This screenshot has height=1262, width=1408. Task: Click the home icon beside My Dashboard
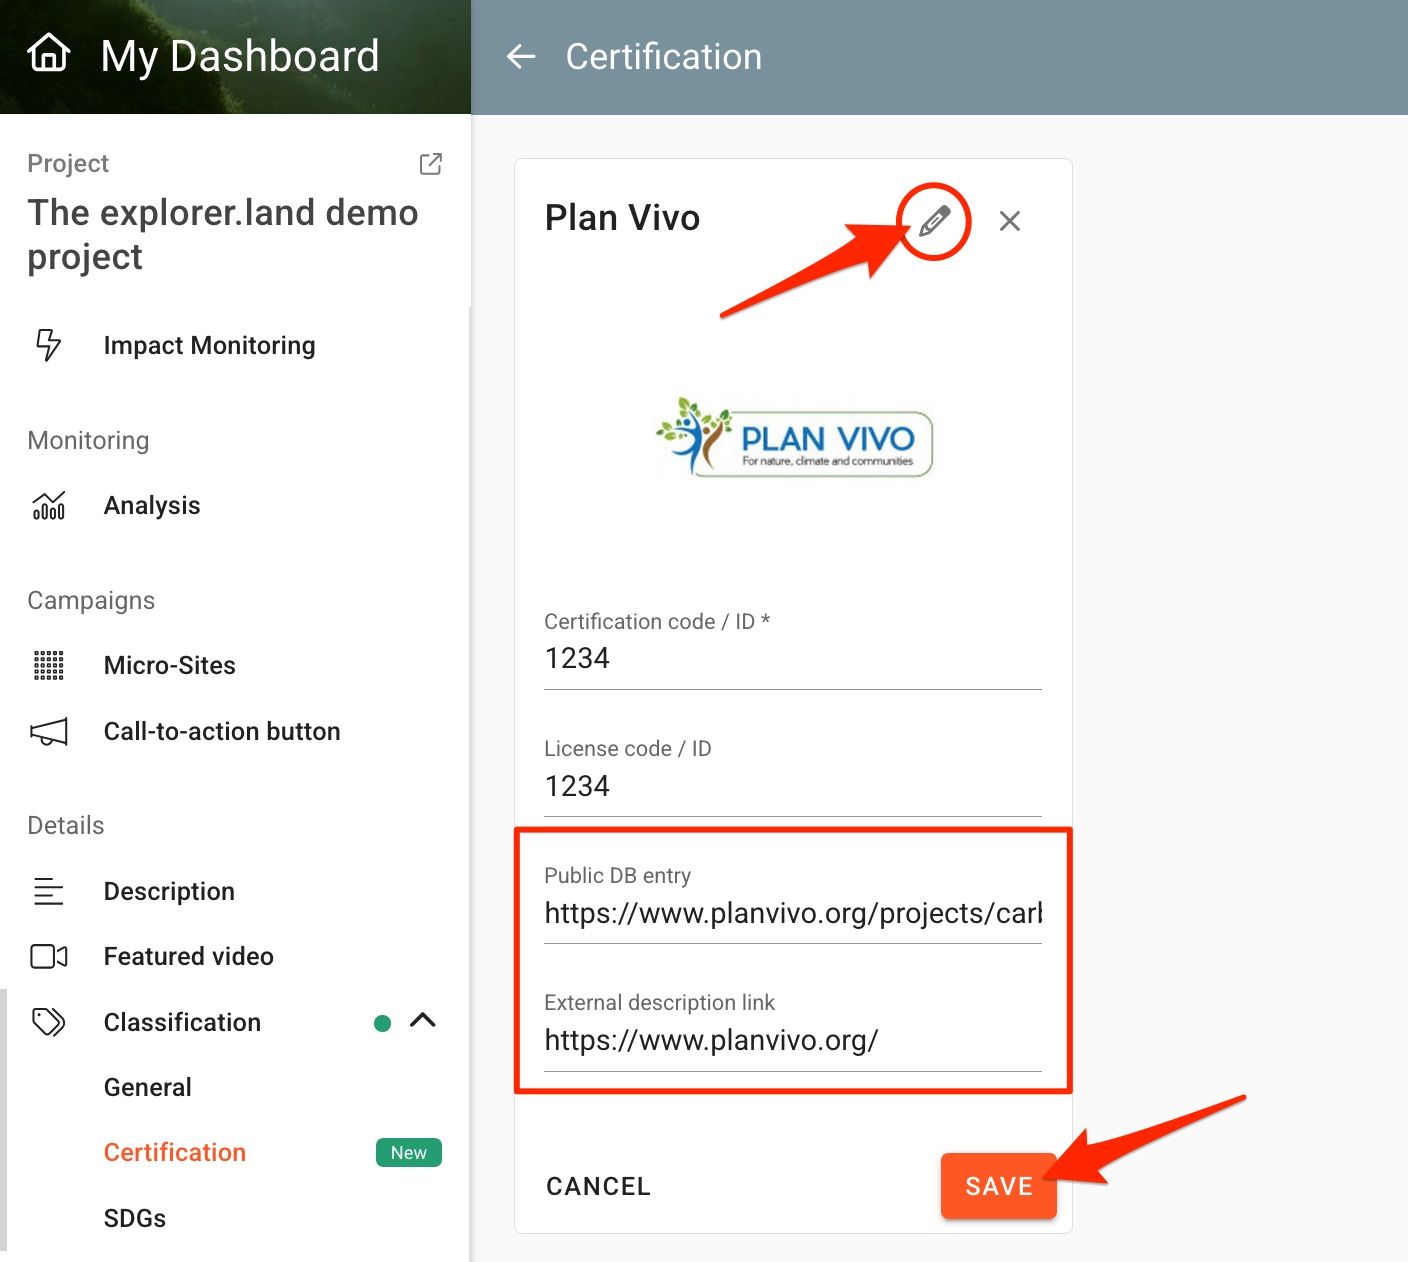pyautogui.click(x=49, y=54)
